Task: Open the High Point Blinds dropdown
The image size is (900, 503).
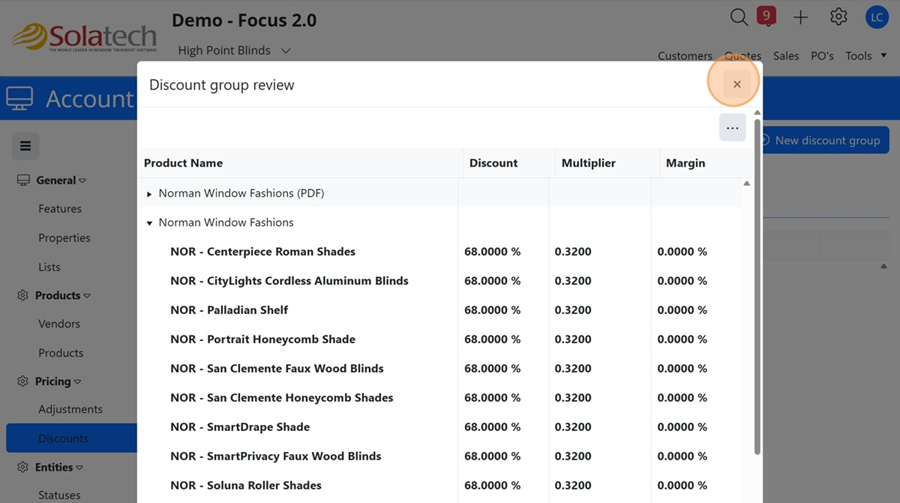Action: (x=234, y=50)
